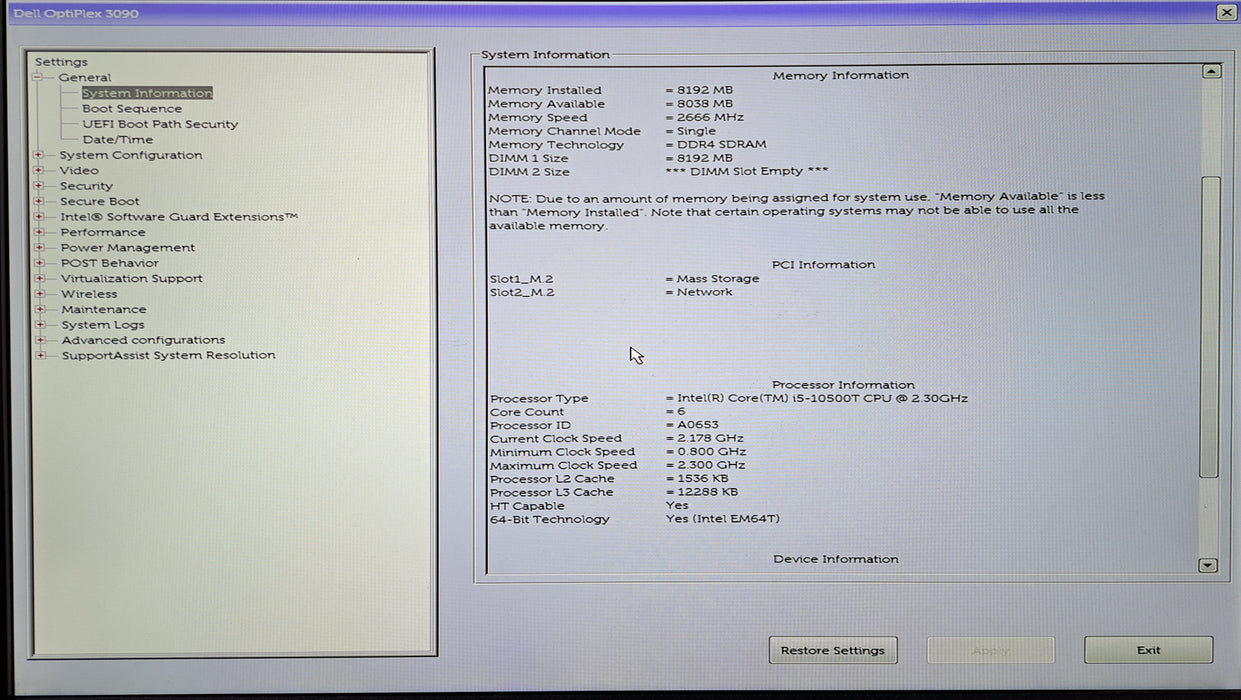The image size is (1241, 700).
Task: Open UEFI Boot Path Security settings
Action: (x=160, y=124)
